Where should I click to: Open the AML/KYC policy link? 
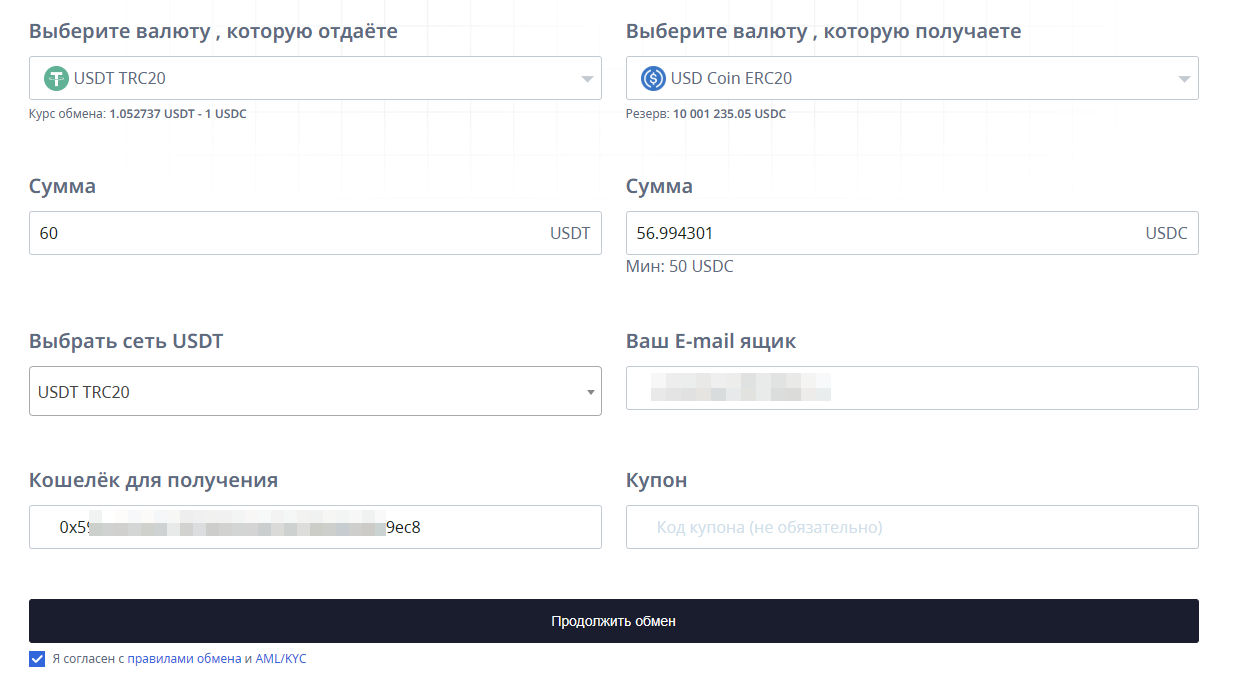(x=281, y=659)
